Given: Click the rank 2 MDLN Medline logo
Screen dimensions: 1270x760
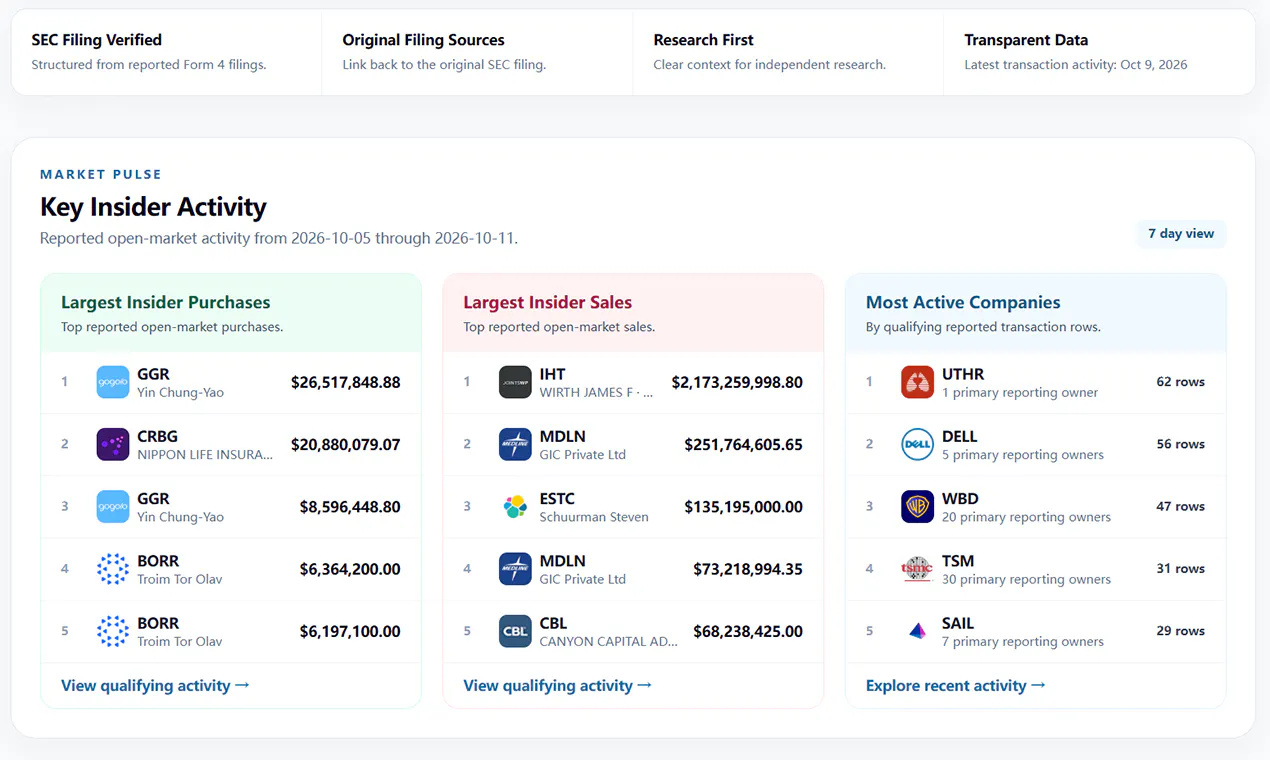Looking at the screenshot, I should click(515, 444).
